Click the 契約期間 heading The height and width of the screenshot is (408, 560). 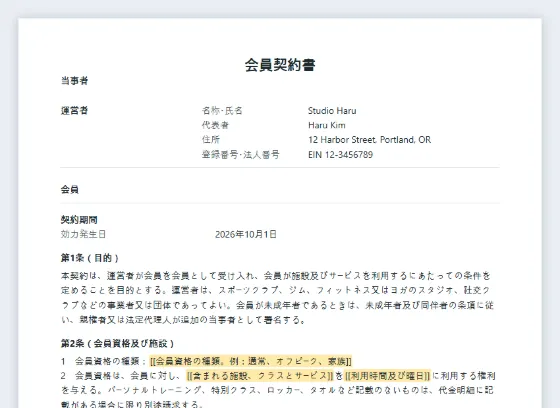pos(79,220)
